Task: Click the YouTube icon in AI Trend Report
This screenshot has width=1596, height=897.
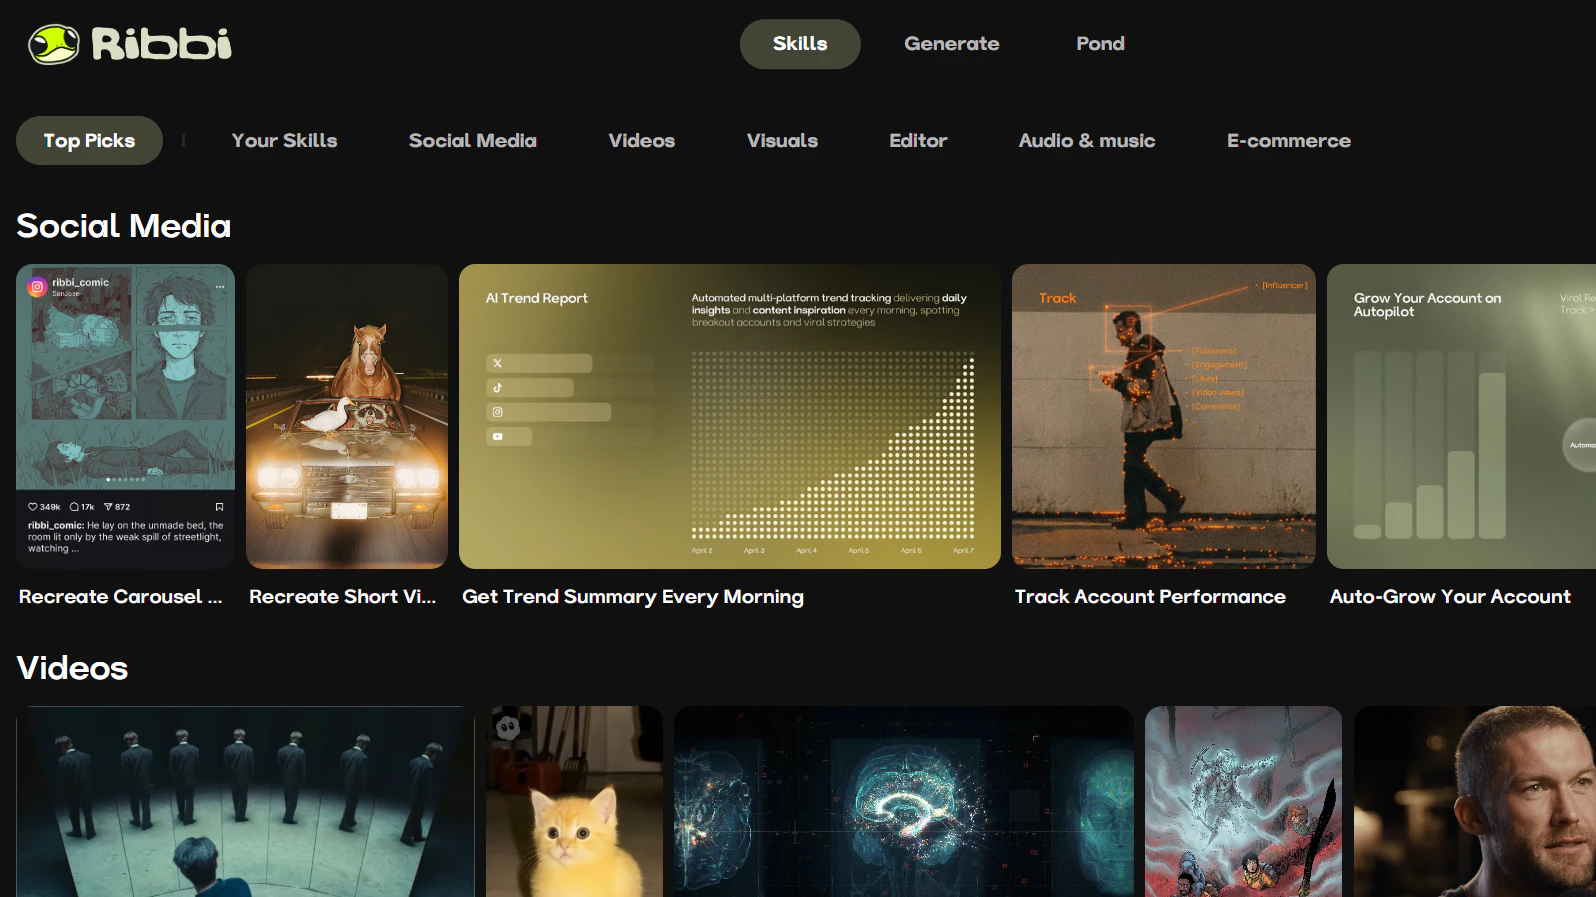Action: 497,436
